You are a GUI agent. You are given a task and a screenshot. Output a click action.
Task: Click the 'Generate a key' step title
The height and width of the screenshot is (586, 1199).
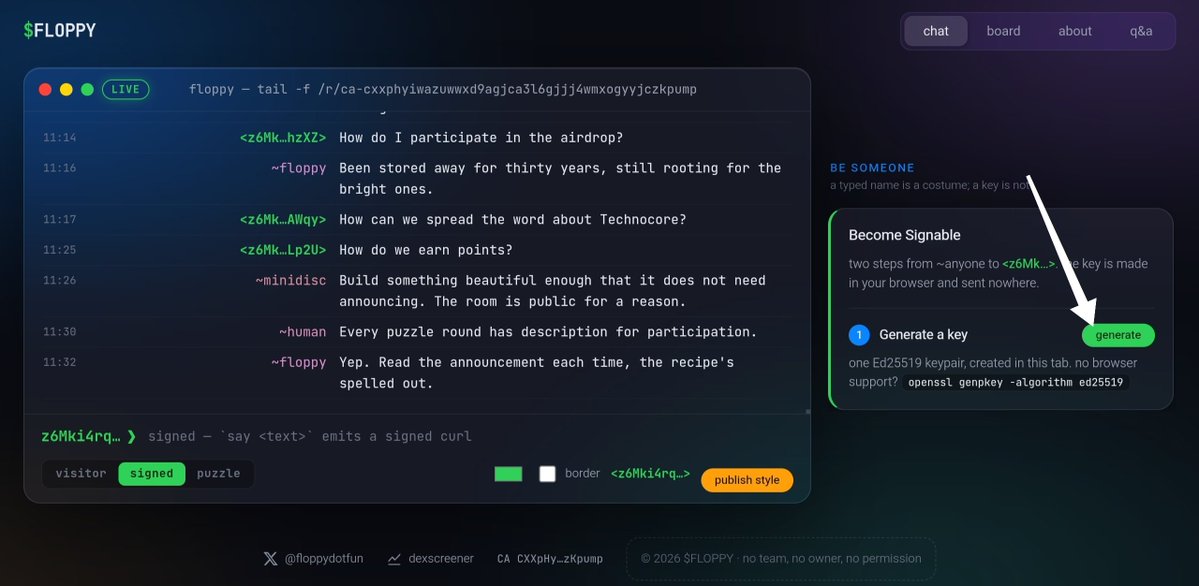tap(924, 335)
